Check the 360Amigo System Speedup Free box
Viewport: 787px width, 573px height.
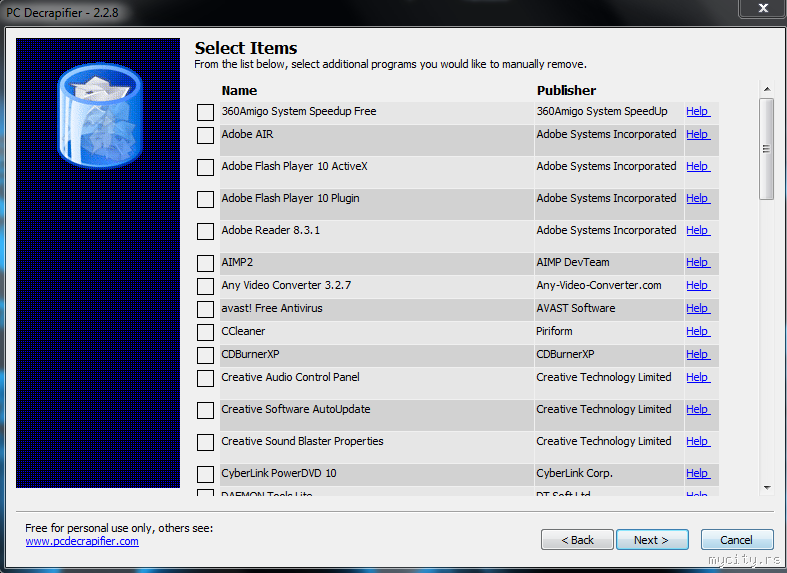(x=205, y=112)
